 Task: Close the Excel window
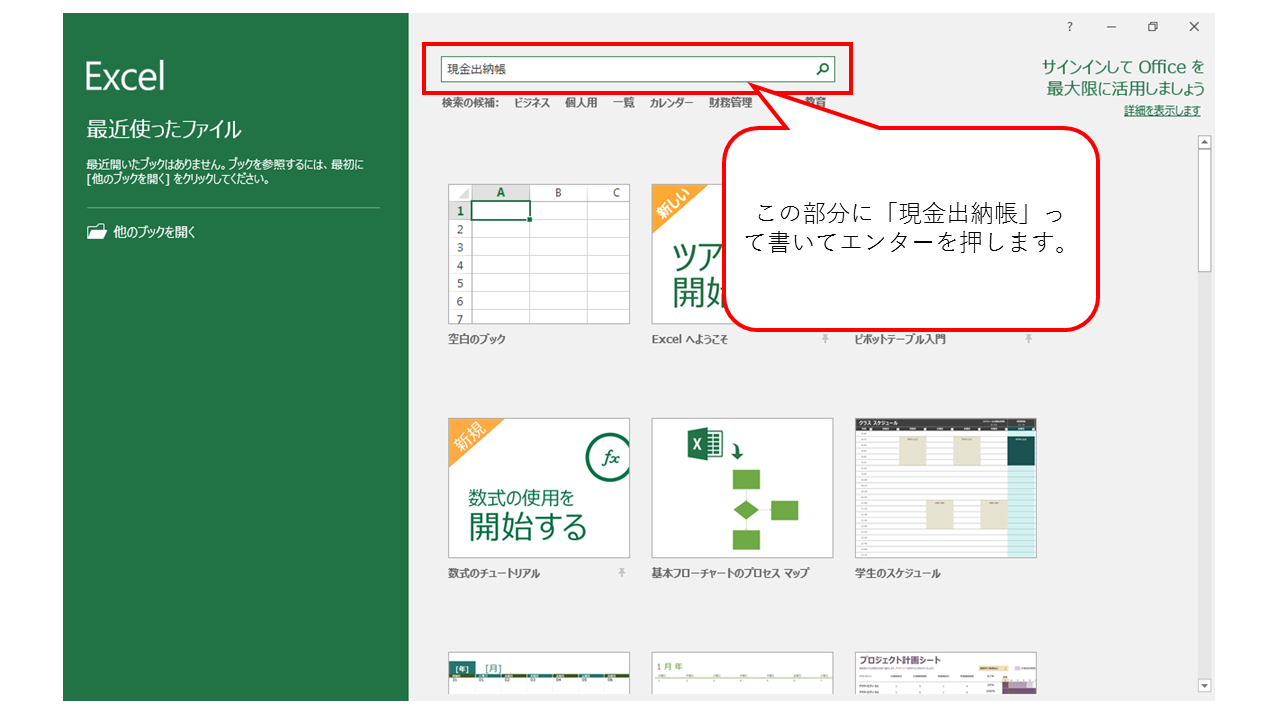point(1194,27)
